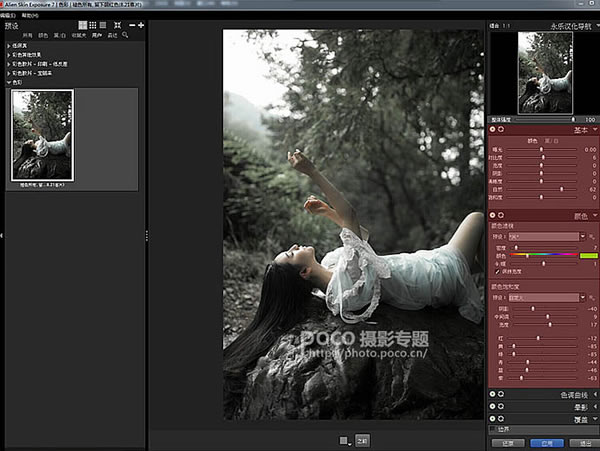Reset the 颜色 panel settings
The height and width of the screenshot is (451, 600).
click(501, 215)
